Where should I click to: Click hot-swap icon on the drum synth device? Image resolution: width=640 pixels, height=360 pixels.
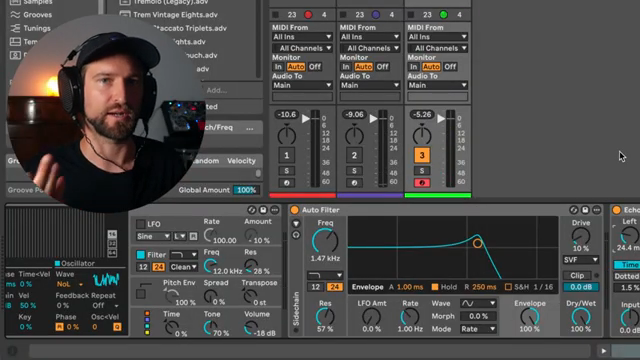coord(252,210)
